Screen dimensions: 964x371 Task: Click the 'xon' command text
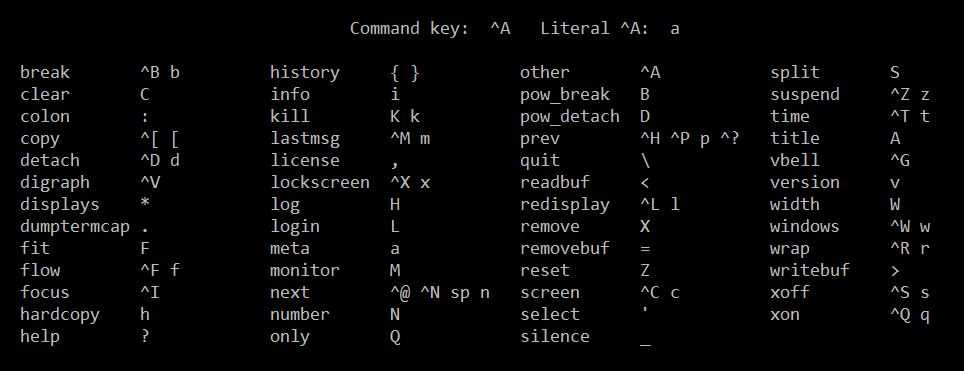pos(785,315)
